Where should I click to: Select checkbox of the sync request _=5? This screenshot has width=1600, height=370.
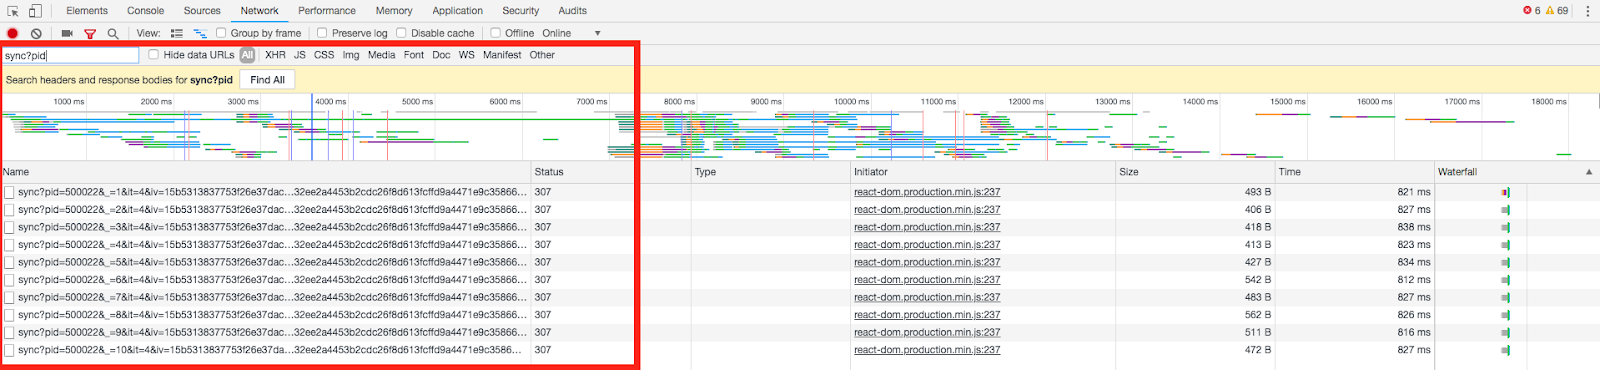click(9, 262)
